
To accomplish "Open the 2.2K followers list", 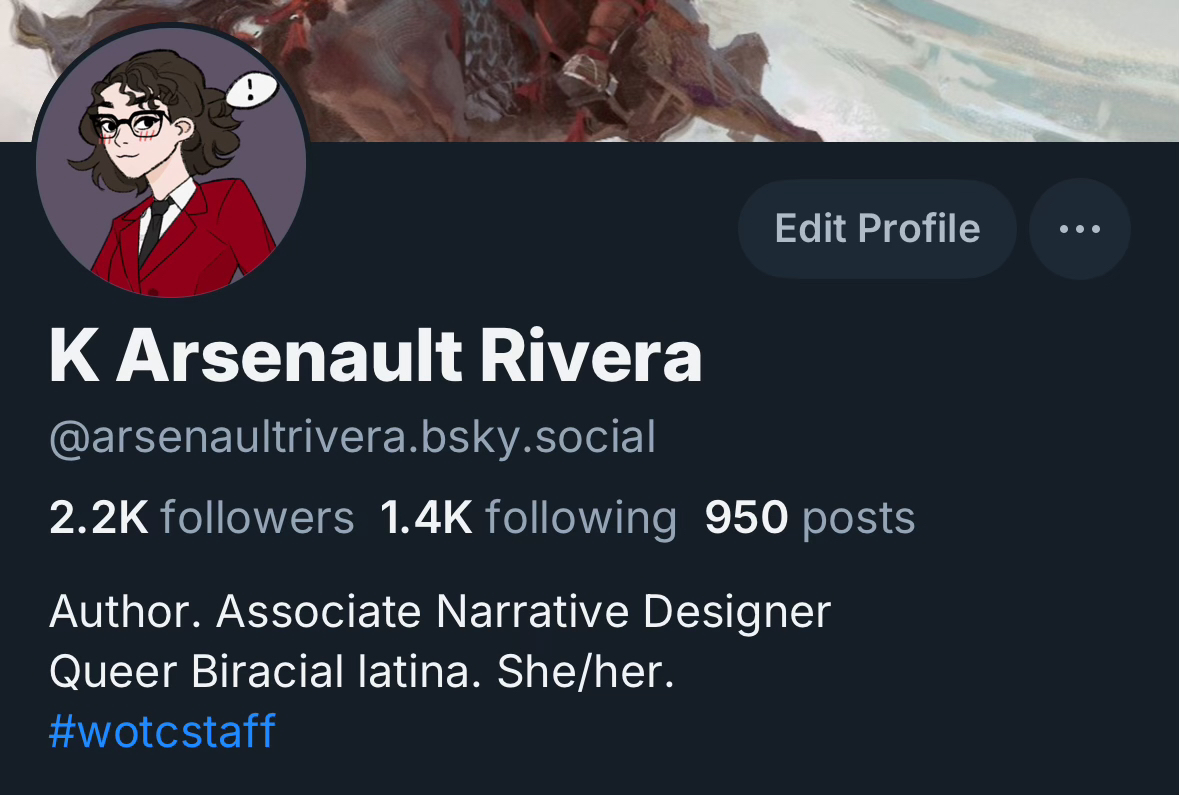I will tap(202, 517).
